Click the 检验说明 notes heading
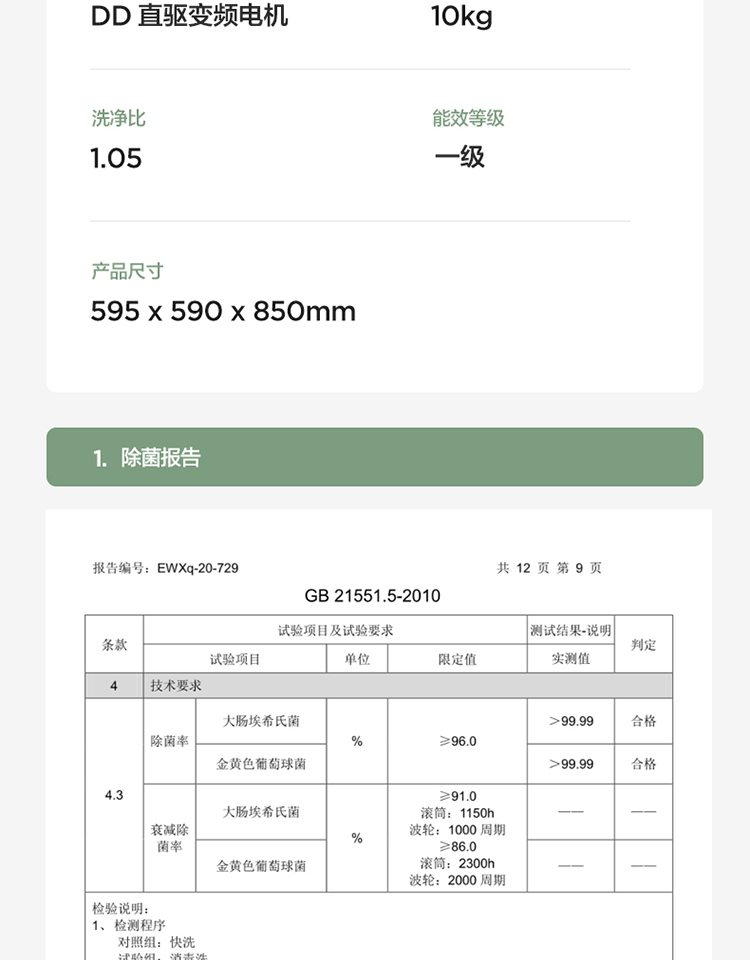 pyautogui.click(x=121, y=909)
